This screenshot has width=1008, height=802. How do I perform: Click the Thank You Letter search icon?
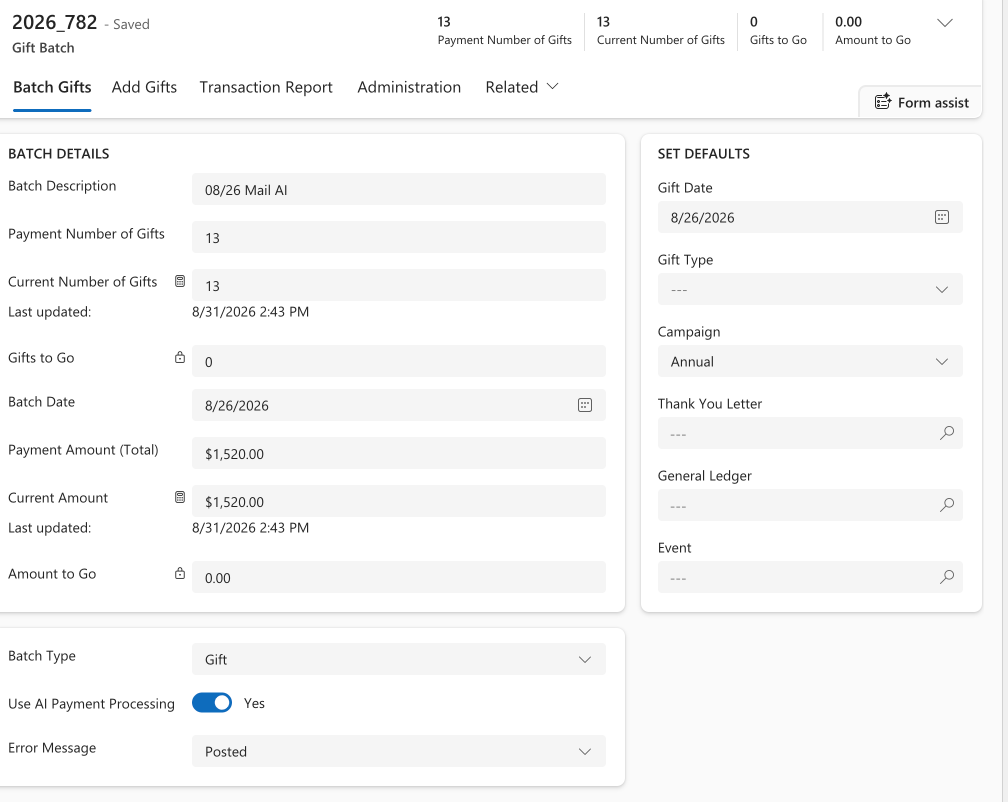tap(946, 433)
